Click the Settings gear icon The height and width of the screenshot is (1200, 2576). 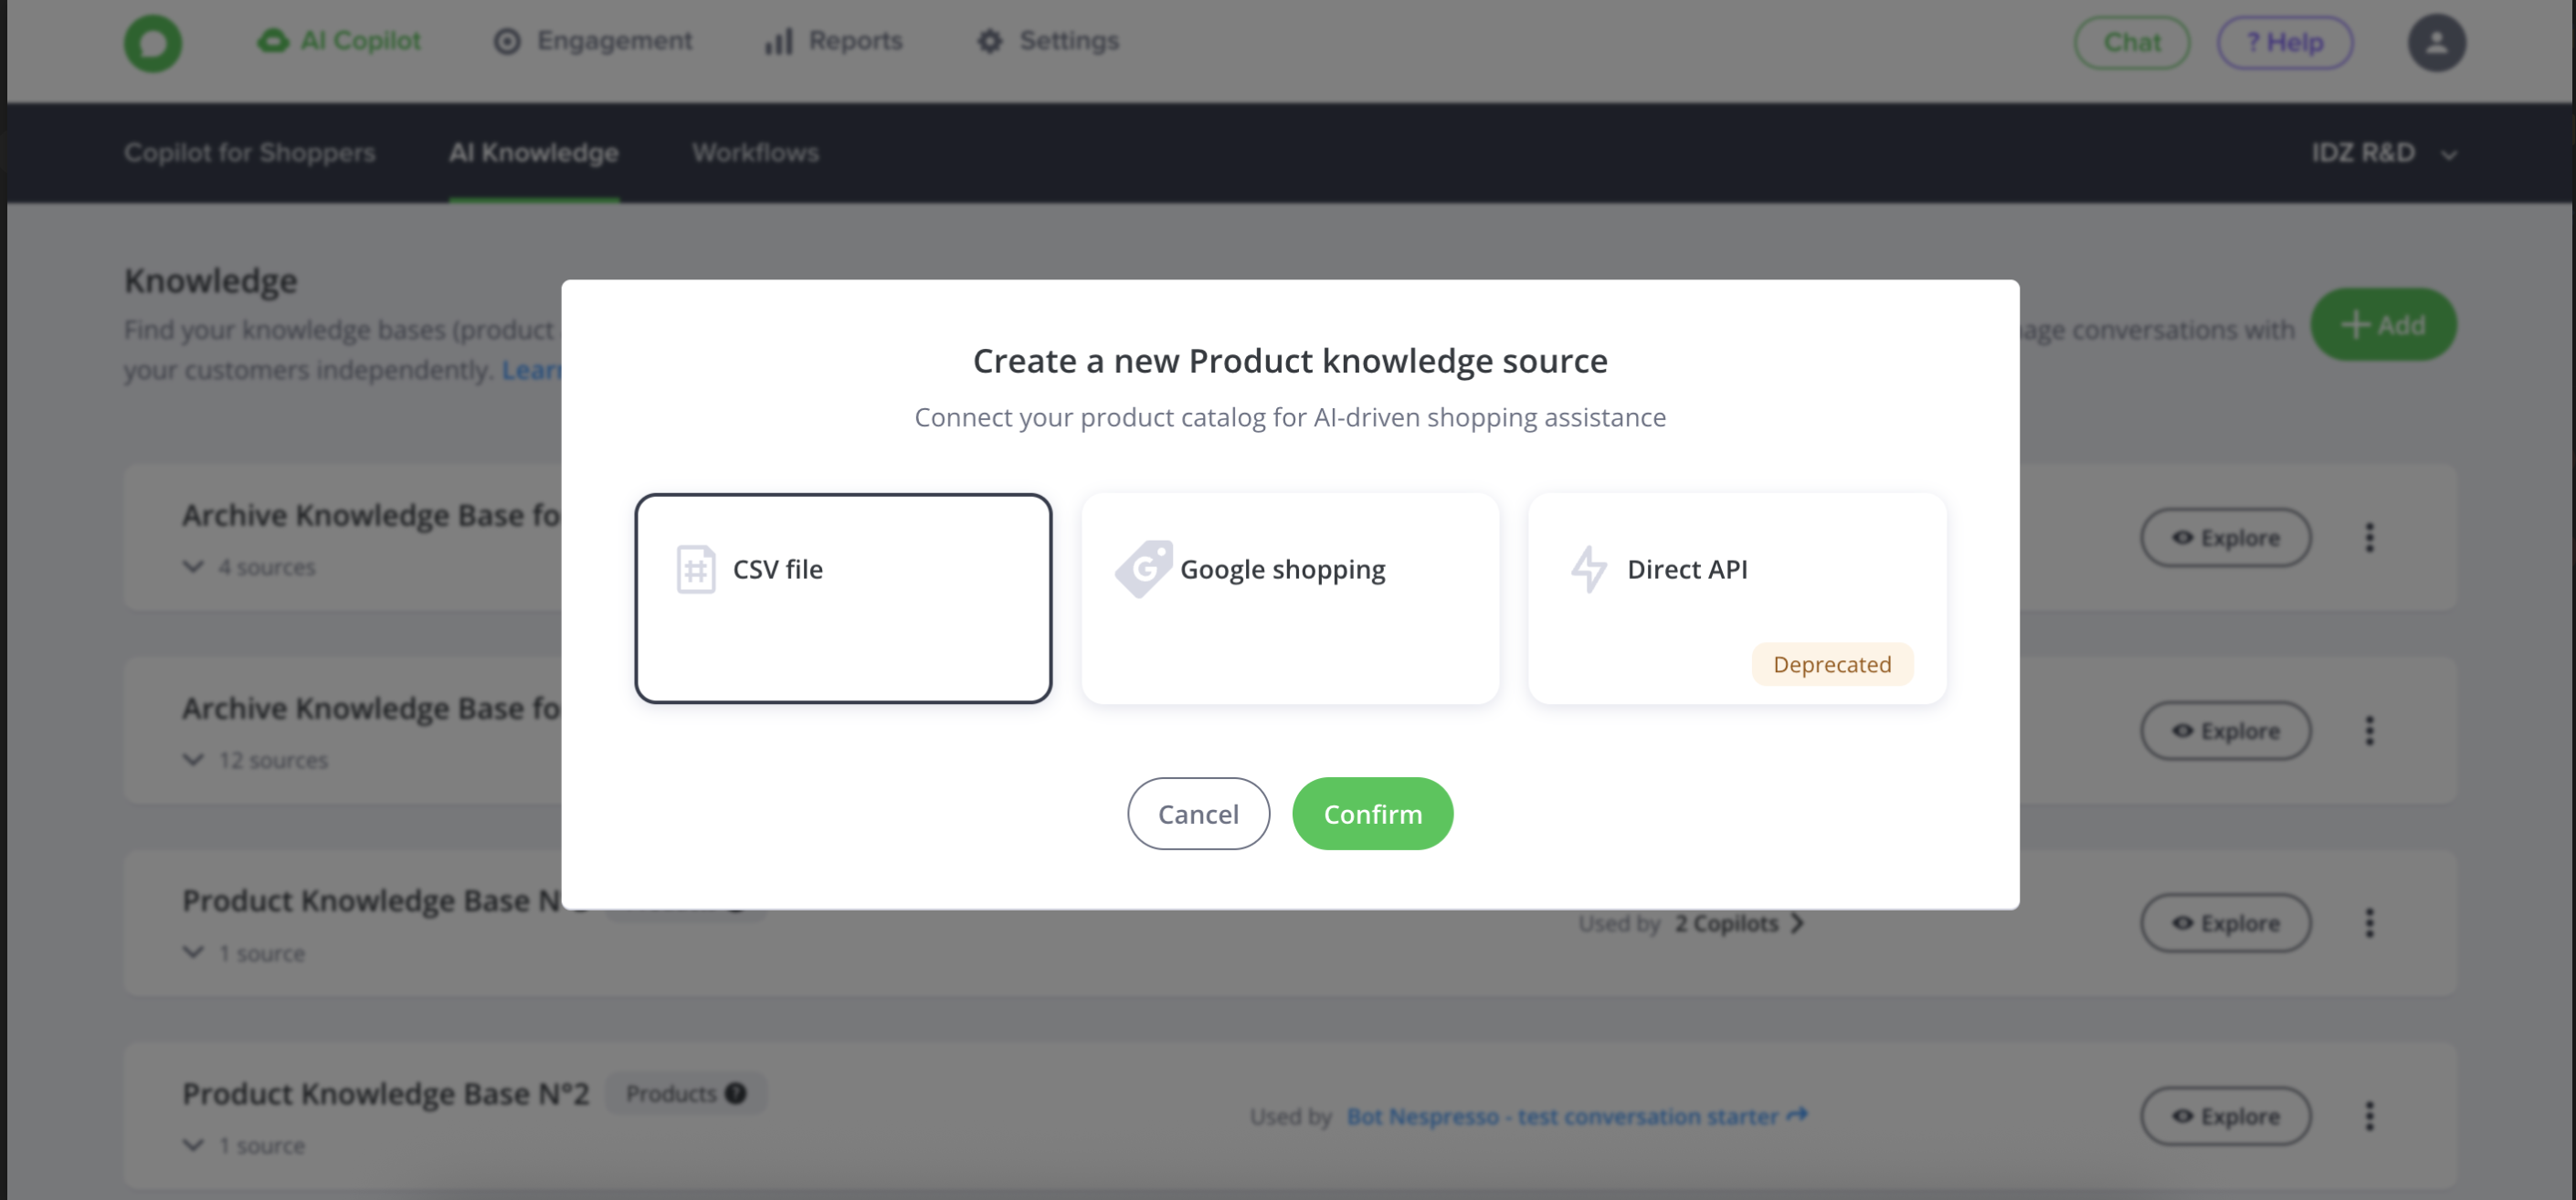point(990,41)
